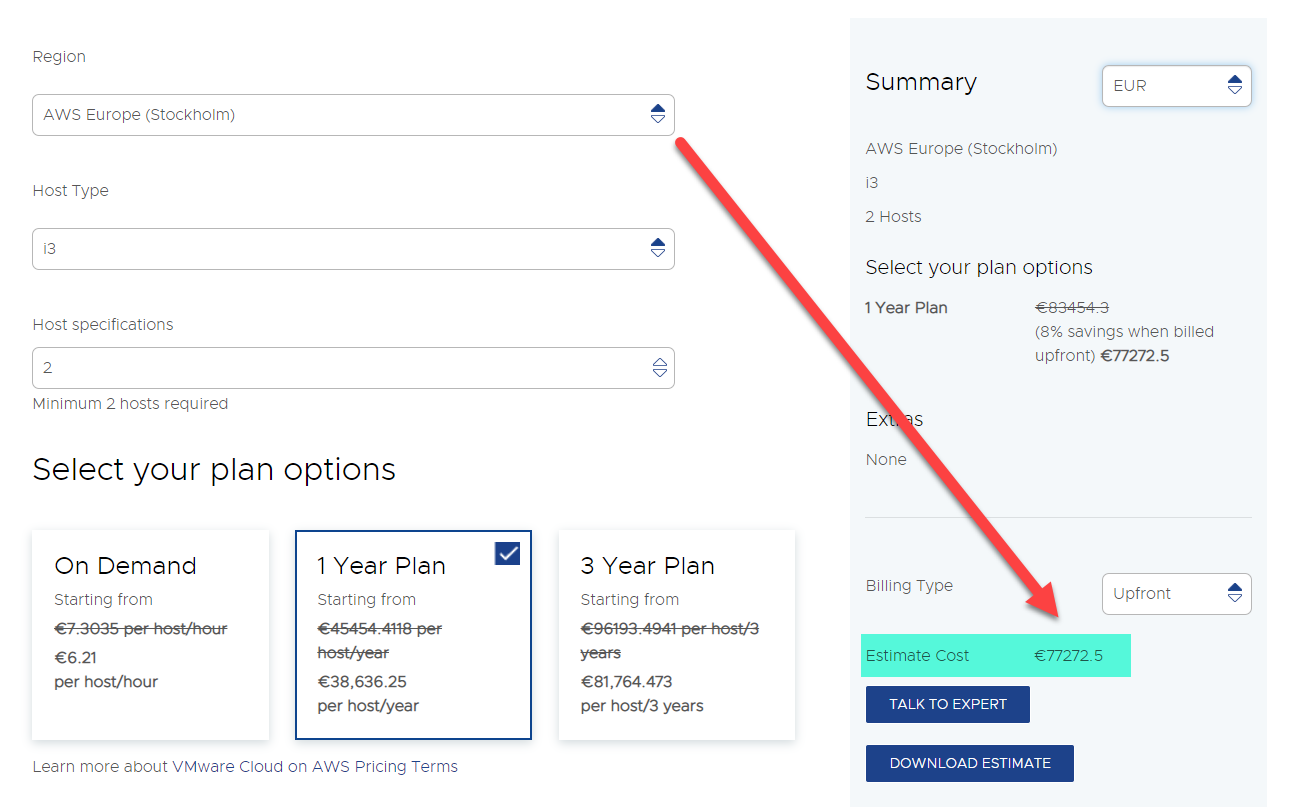
Task: Click the Host Type dropdown arrow icon
Action: [x=657, y=248]
